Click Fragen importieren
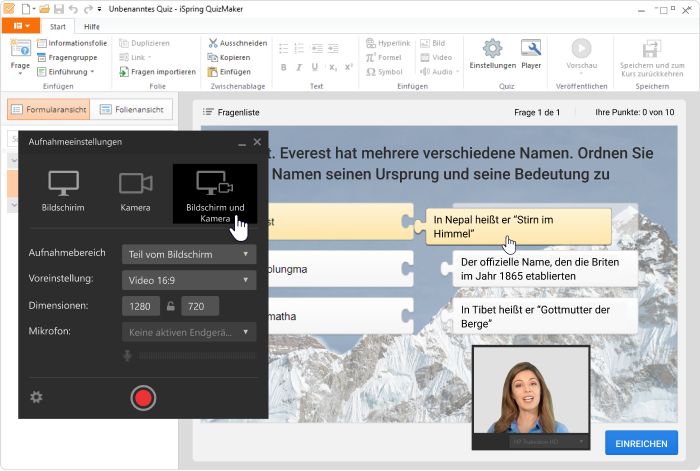 point(158,72)
